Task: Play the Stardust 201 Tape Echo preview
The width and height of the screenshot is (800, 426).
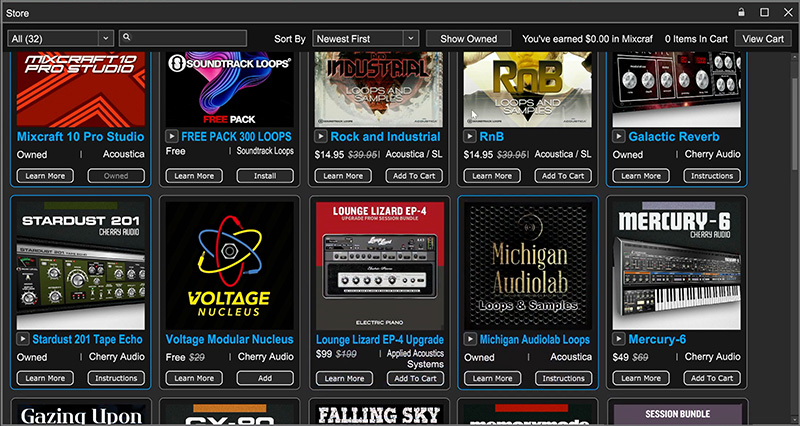Action: coord(23,340)
